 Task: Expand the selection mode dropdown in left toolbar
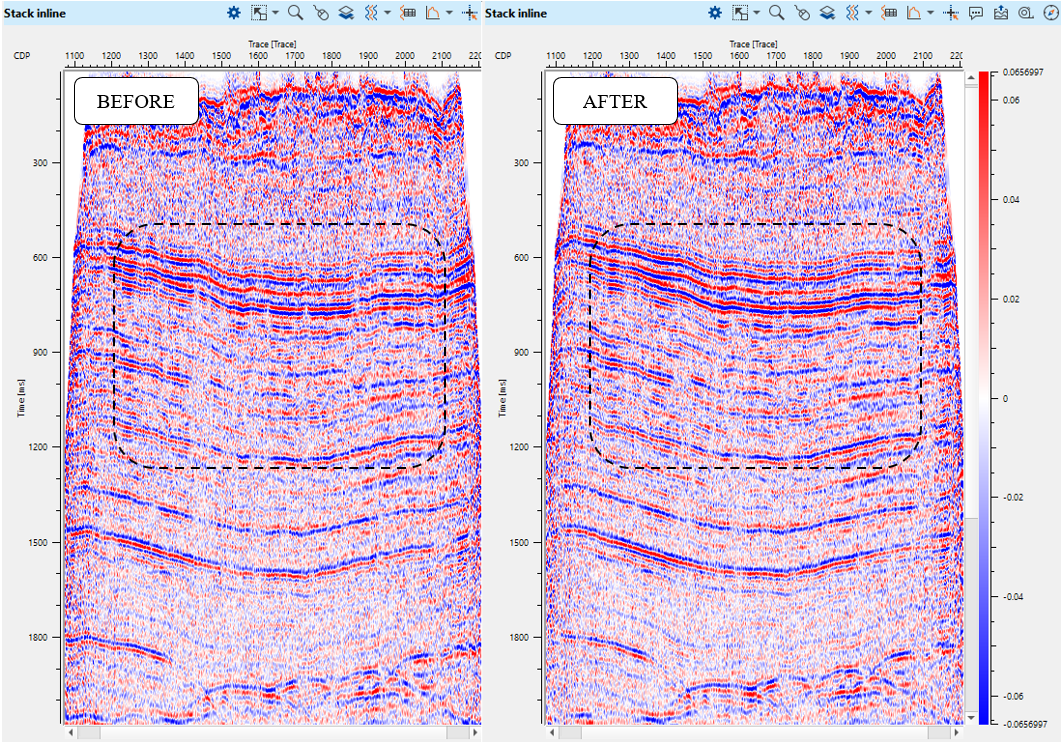click(x=275, y=13)
